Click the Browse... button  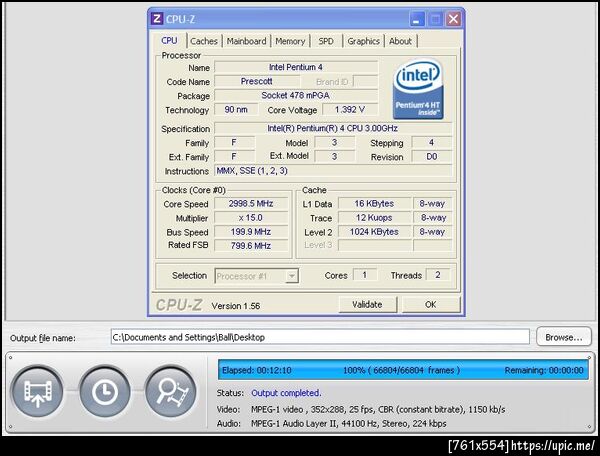[564, 337]
